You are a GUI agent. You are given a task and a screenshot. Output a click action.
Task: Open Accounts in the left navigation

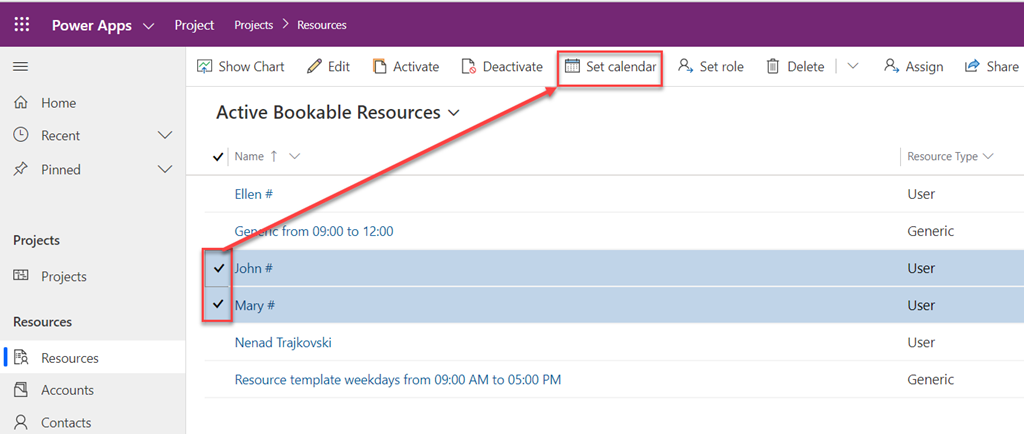(x=67, y=390)
